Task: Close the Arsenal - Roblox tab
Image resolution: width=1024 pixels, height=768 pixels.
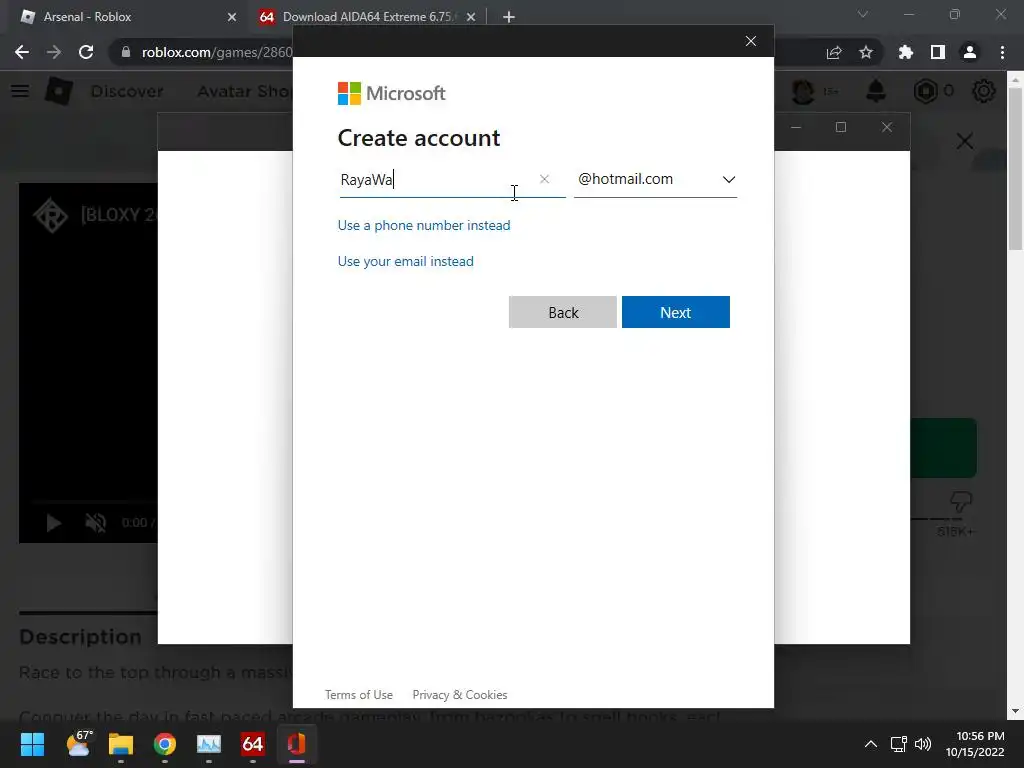Action: coord(232,17)
